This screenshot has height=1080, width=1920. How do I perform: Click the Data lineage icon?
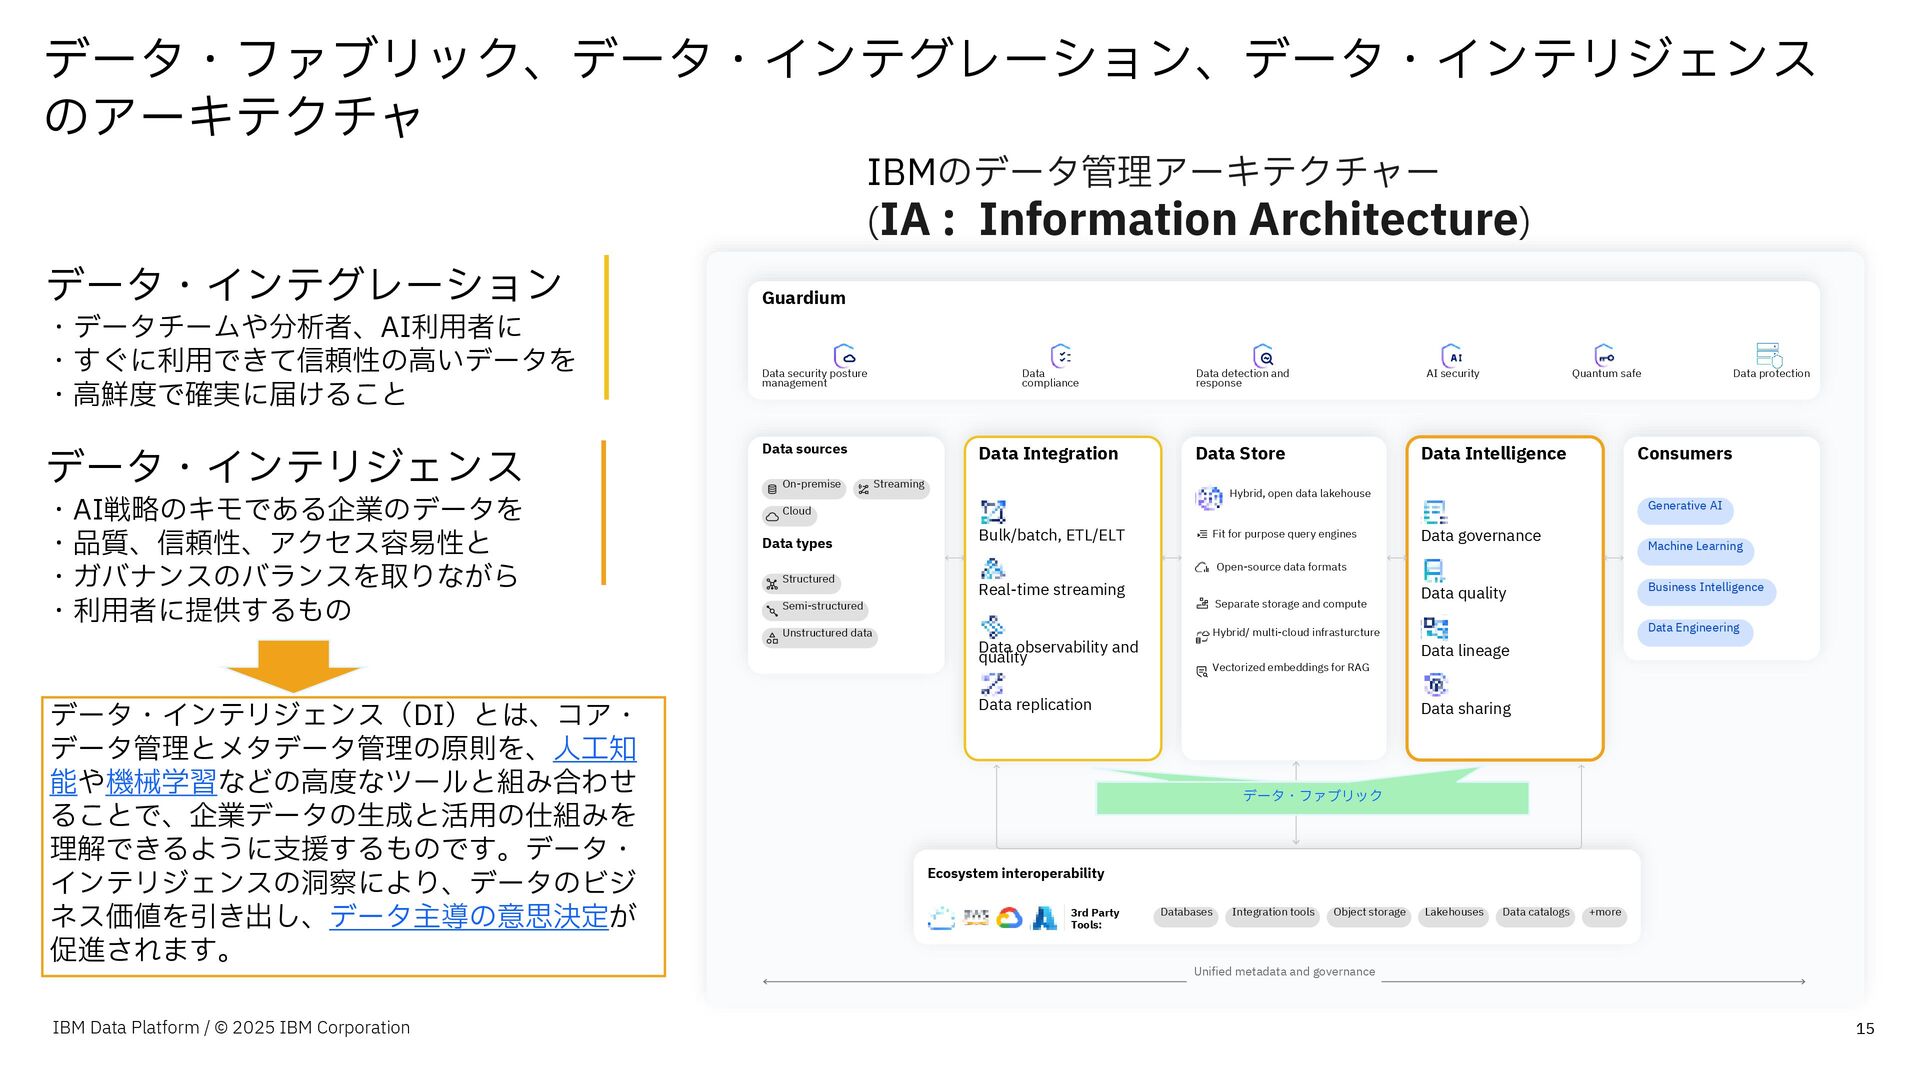(1435, 627)
